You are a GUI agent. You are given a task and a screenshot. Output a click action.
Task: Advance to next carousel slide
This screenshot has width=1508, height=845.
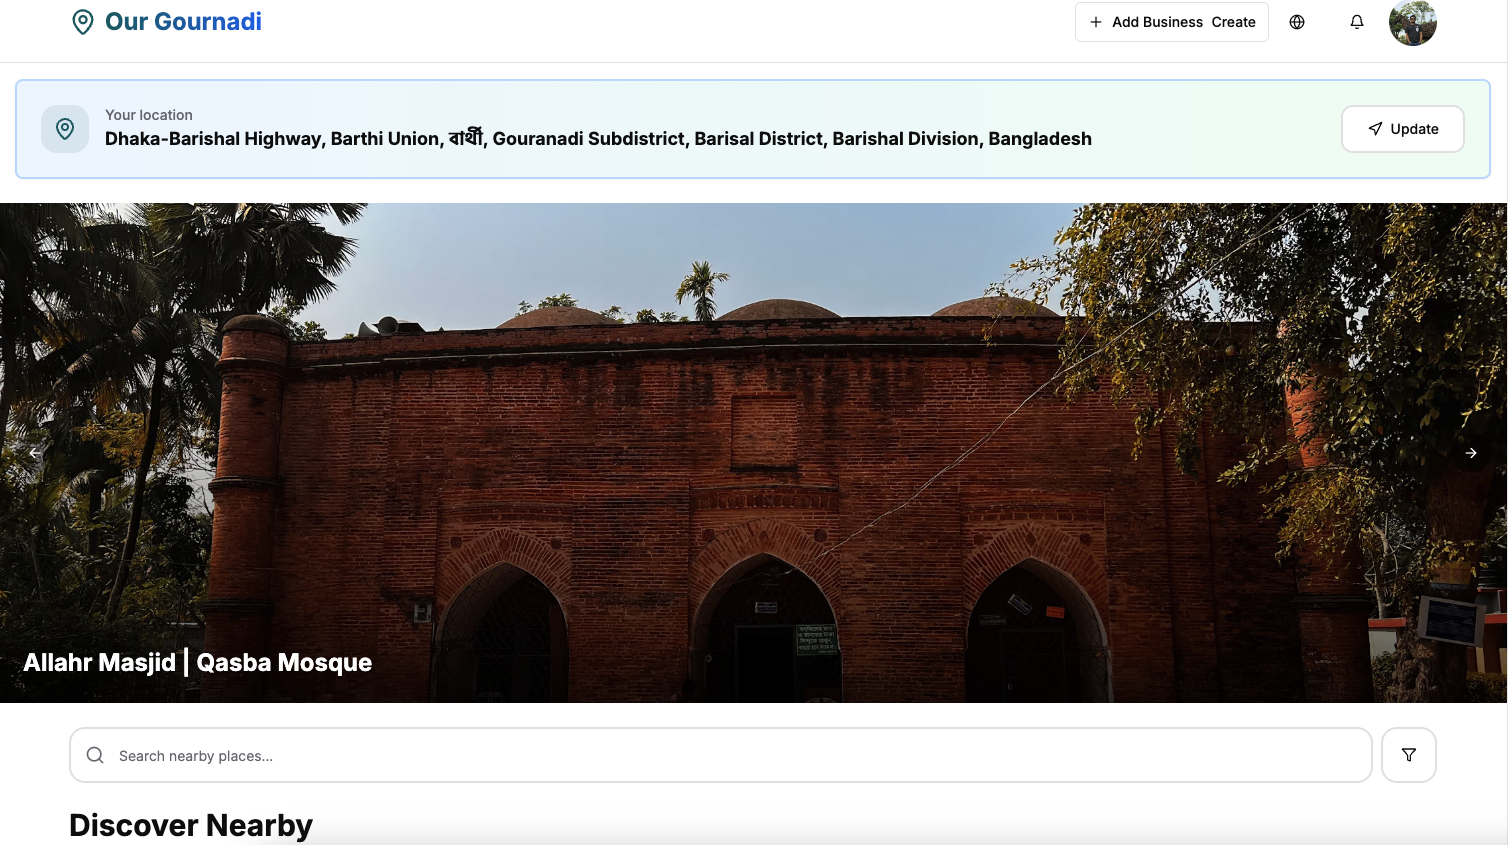[1471, 453]
